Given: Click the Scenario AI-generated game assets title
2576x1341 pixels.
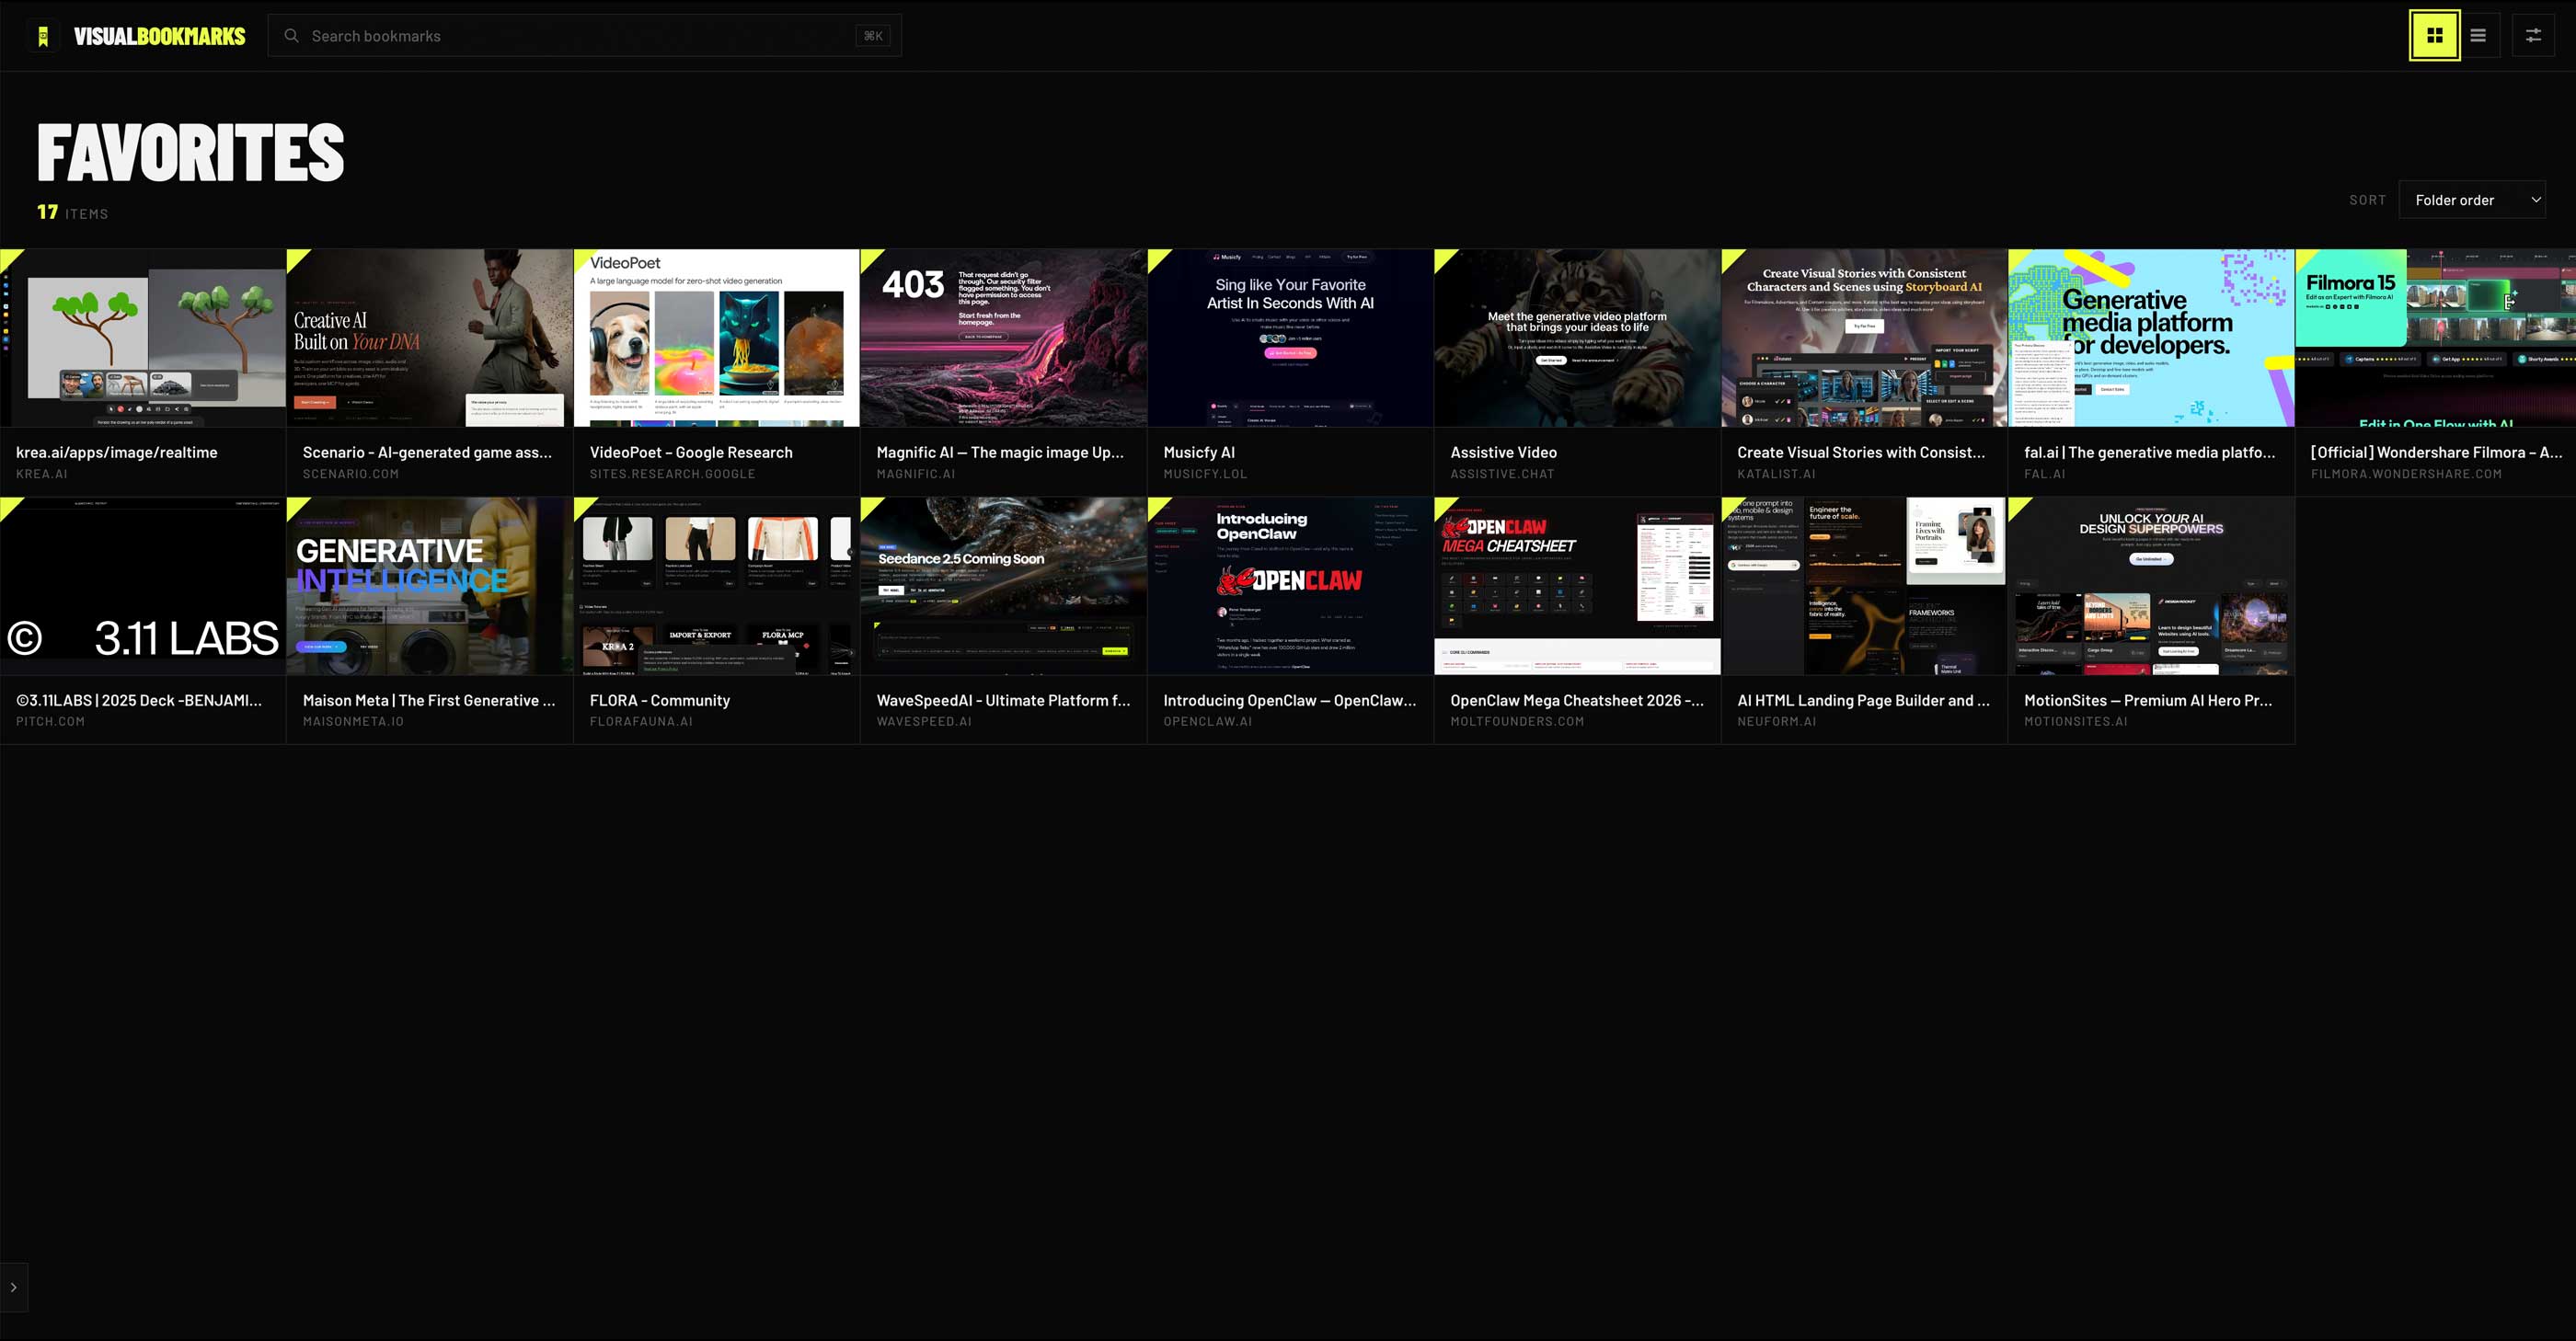Looking at the screenshot, I should tap(427, 452).
